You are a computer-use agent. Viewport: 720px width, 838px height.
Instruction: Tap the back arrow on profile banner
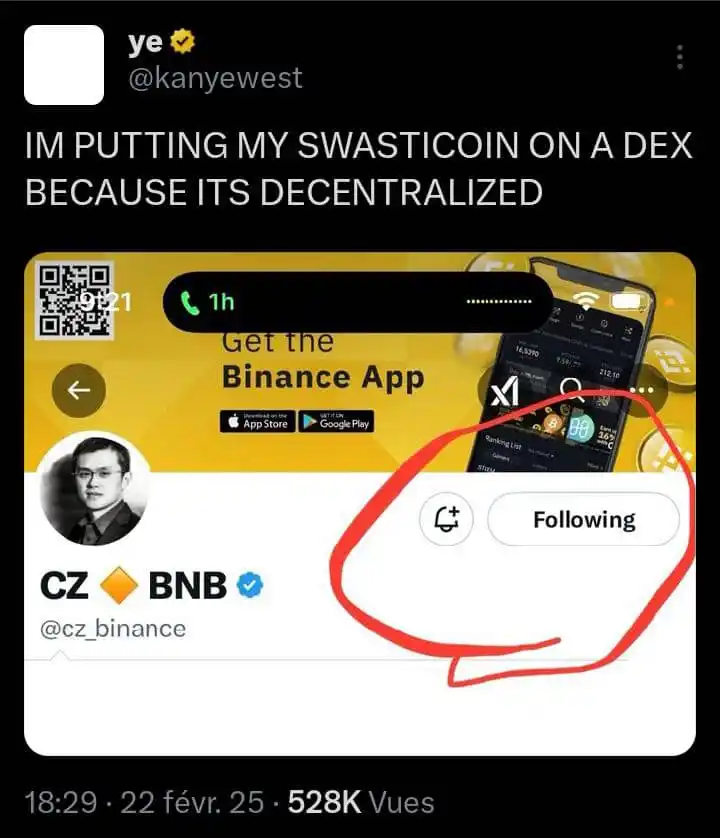(79, 391)
